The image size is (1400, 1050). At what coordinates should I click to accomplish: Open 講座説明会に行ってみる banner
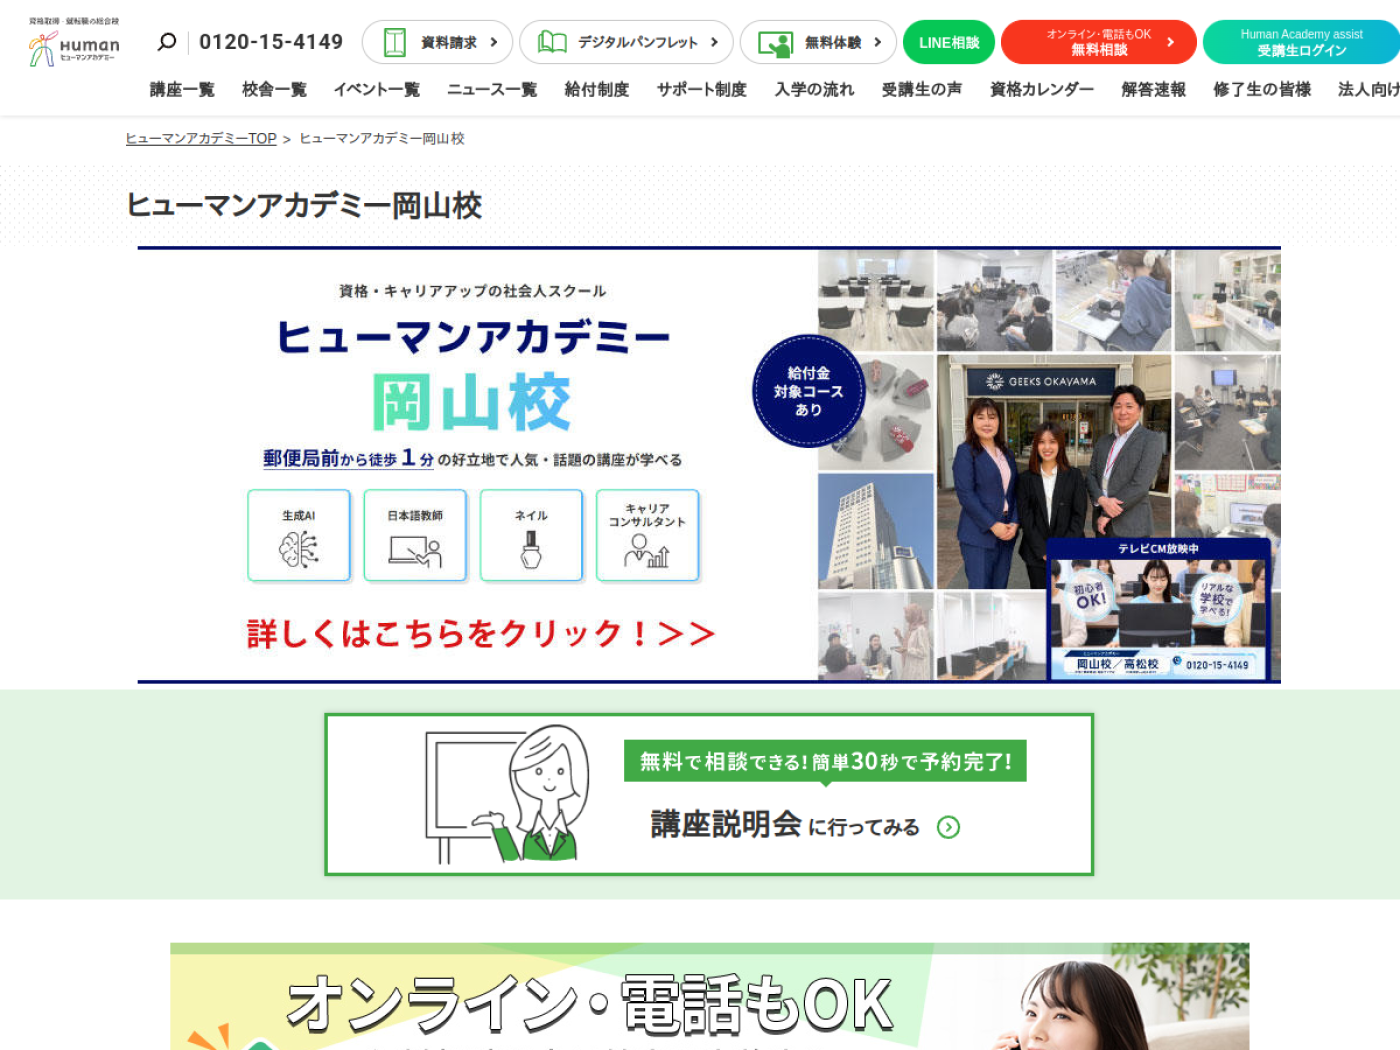709,794
